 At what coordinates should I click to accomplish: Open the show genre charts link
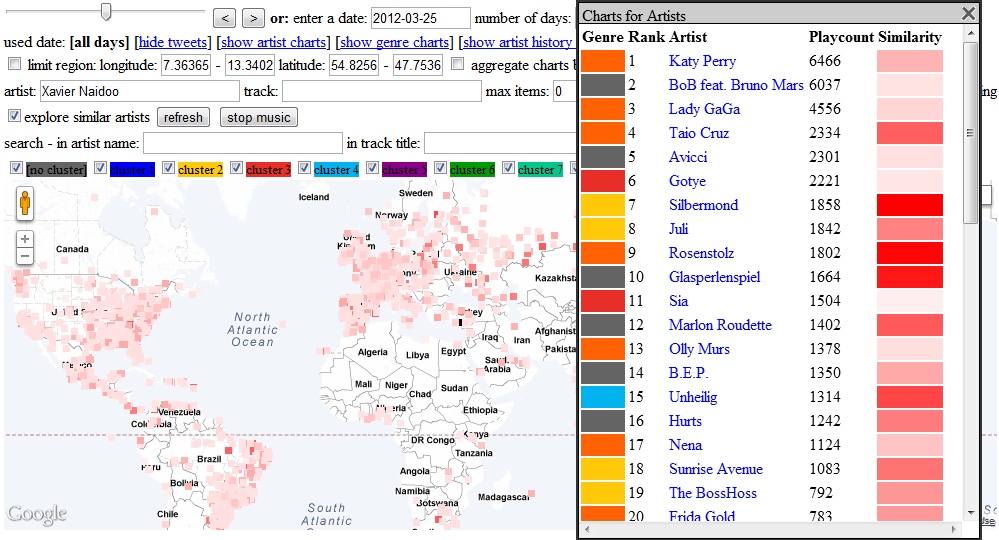point(394,42)
